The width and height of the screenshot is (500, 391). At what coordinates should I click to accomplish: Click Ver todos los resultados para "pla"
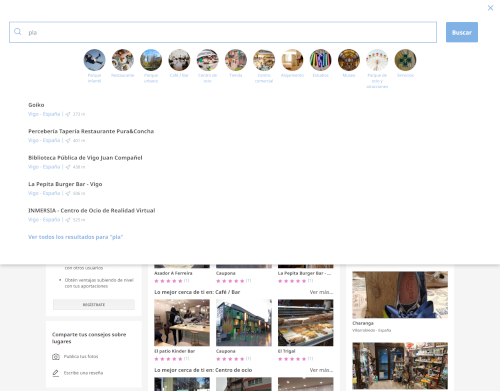tap(76, 237)
